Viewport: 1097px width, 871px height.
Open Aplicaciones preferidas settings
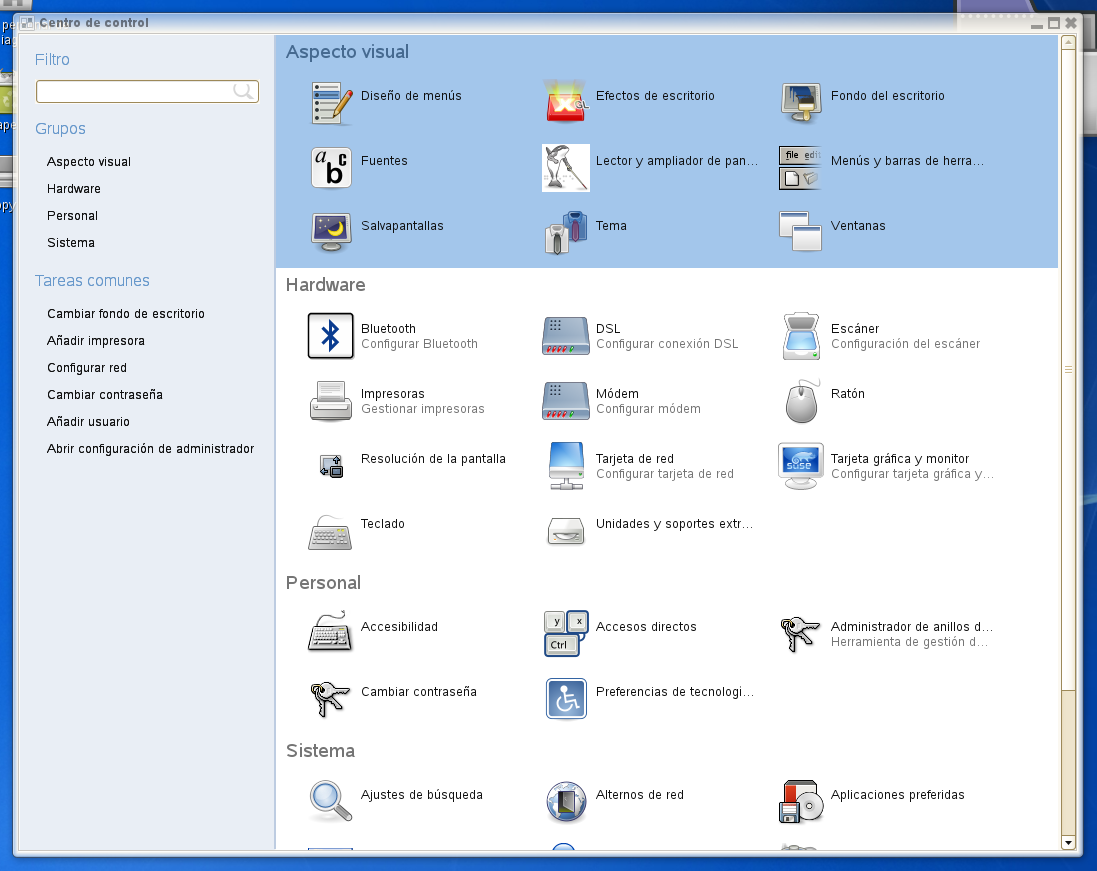[801, 801]
